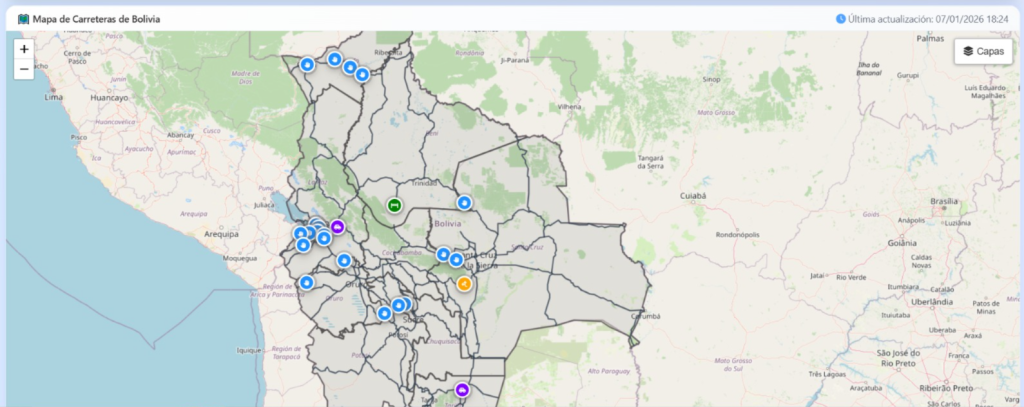Click the northwesternmost blue marker in Pando
Viewport: 1024px width, 407px height.
(307, 65)
